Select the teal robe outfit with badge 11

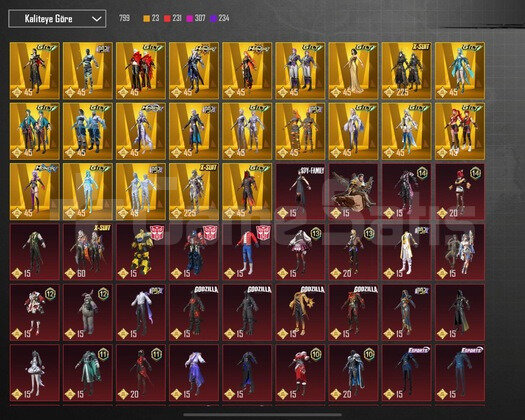[88, 373]
